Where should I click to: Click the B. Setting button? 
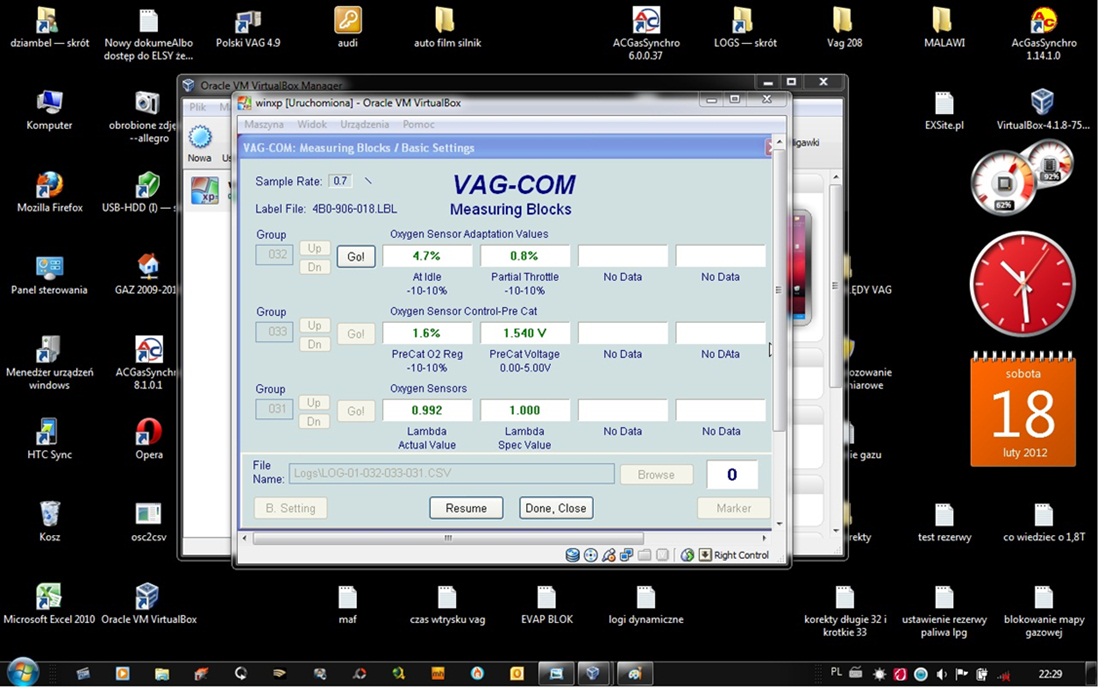290,508
